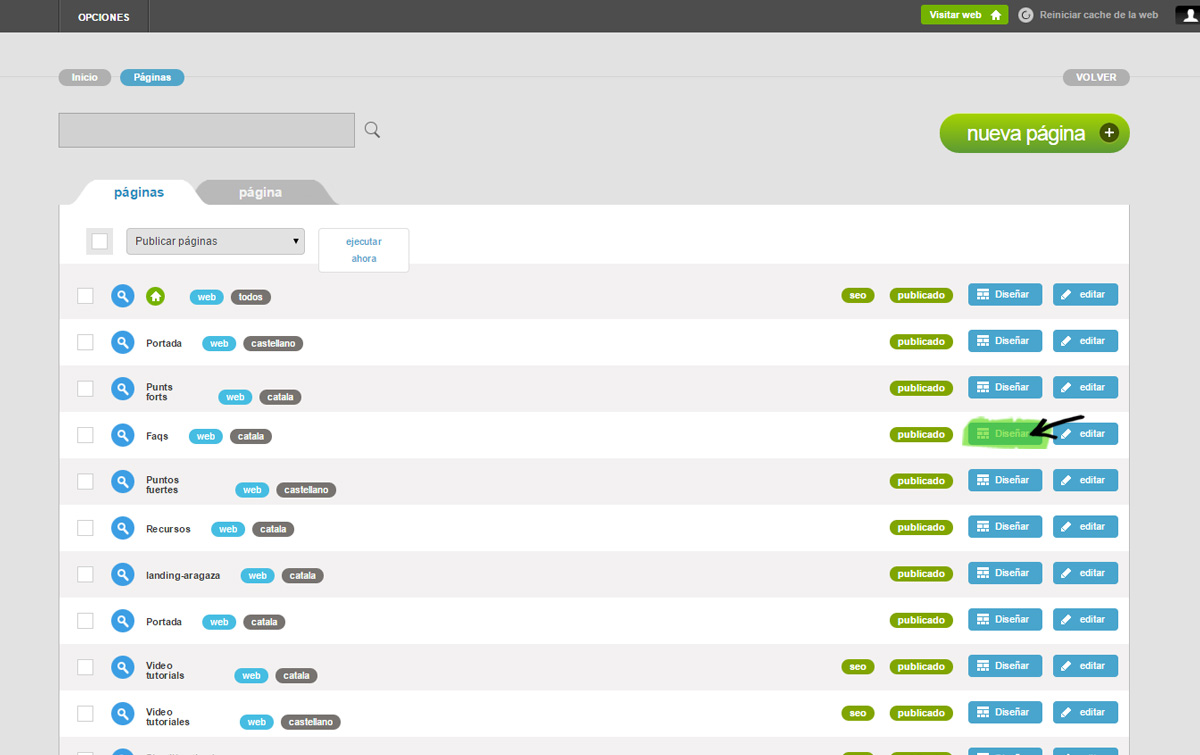The image size is (1200, 755).
Task: Click the page search input field
Action: click(207, 130)
